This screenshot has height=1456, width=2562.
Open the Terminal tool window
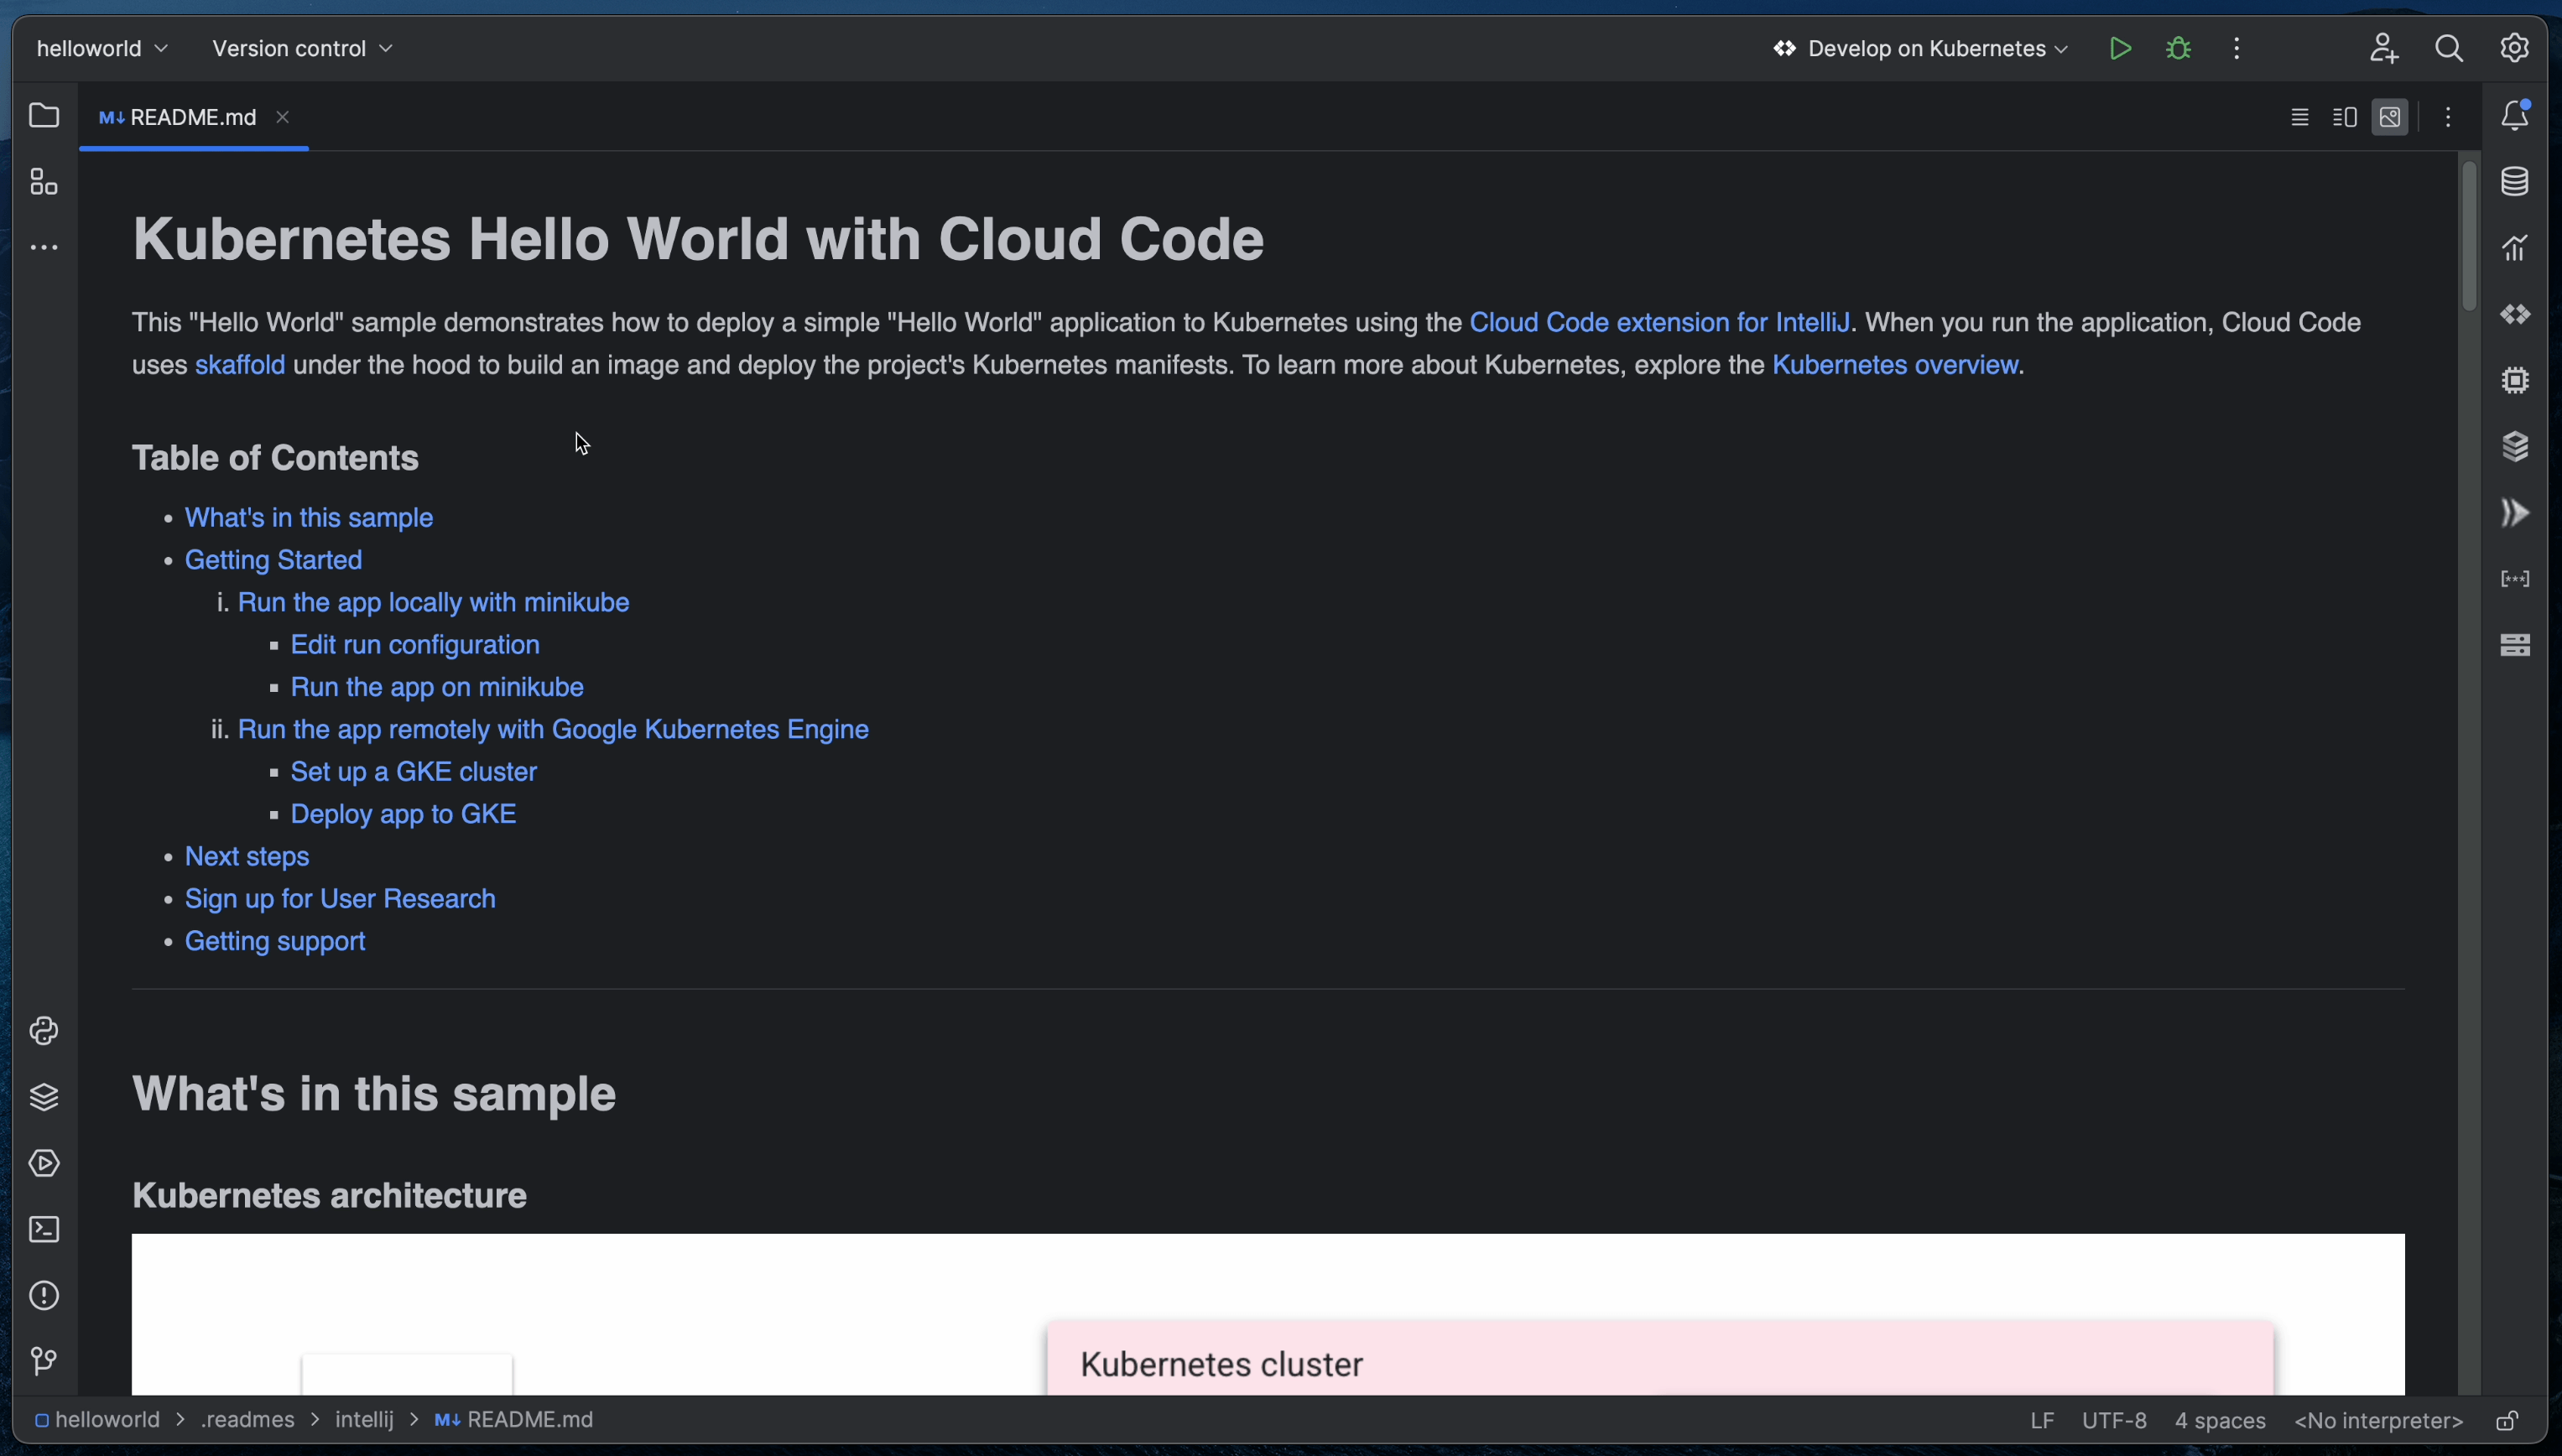point(44,1229)
